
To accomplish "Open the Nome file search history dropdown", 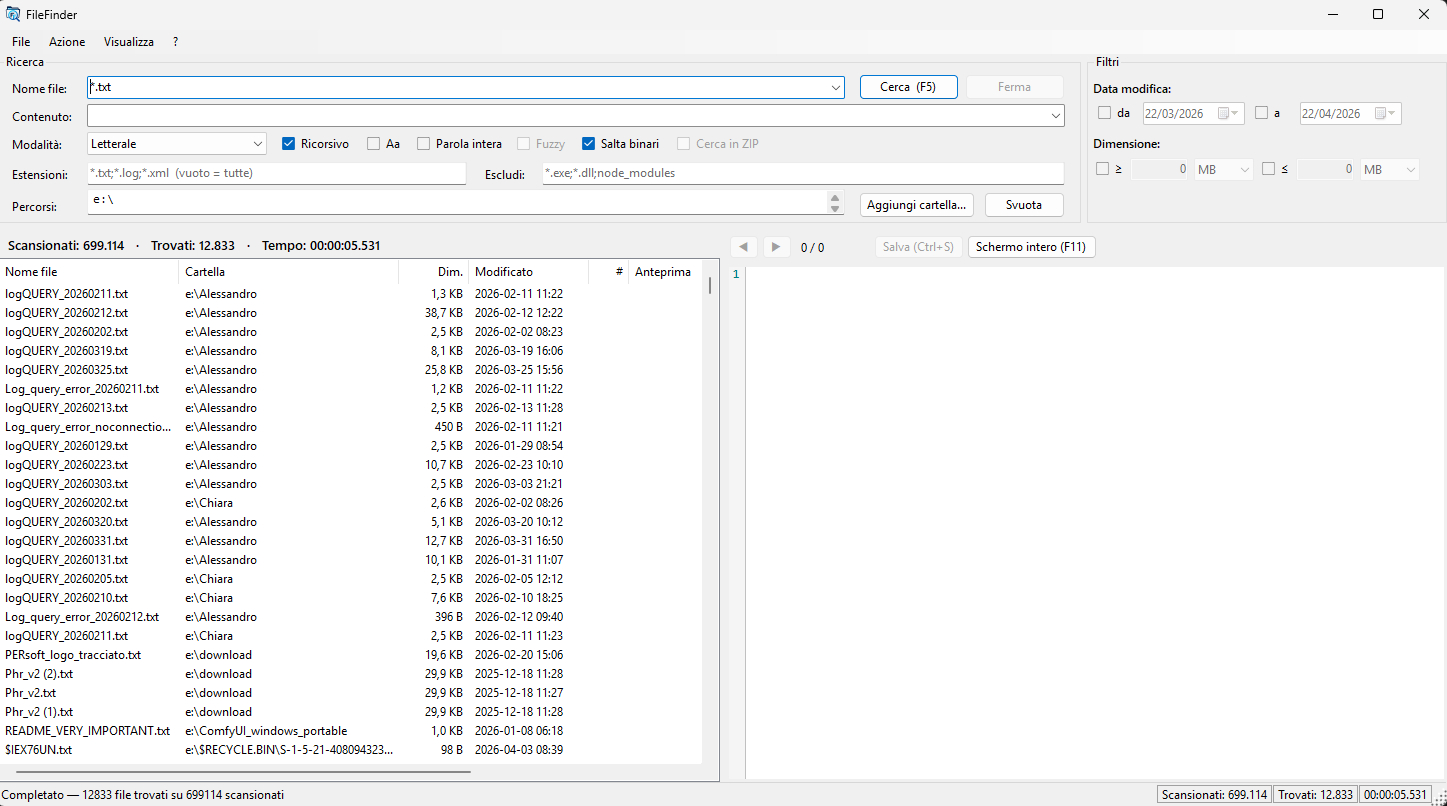I will [835, 87].
